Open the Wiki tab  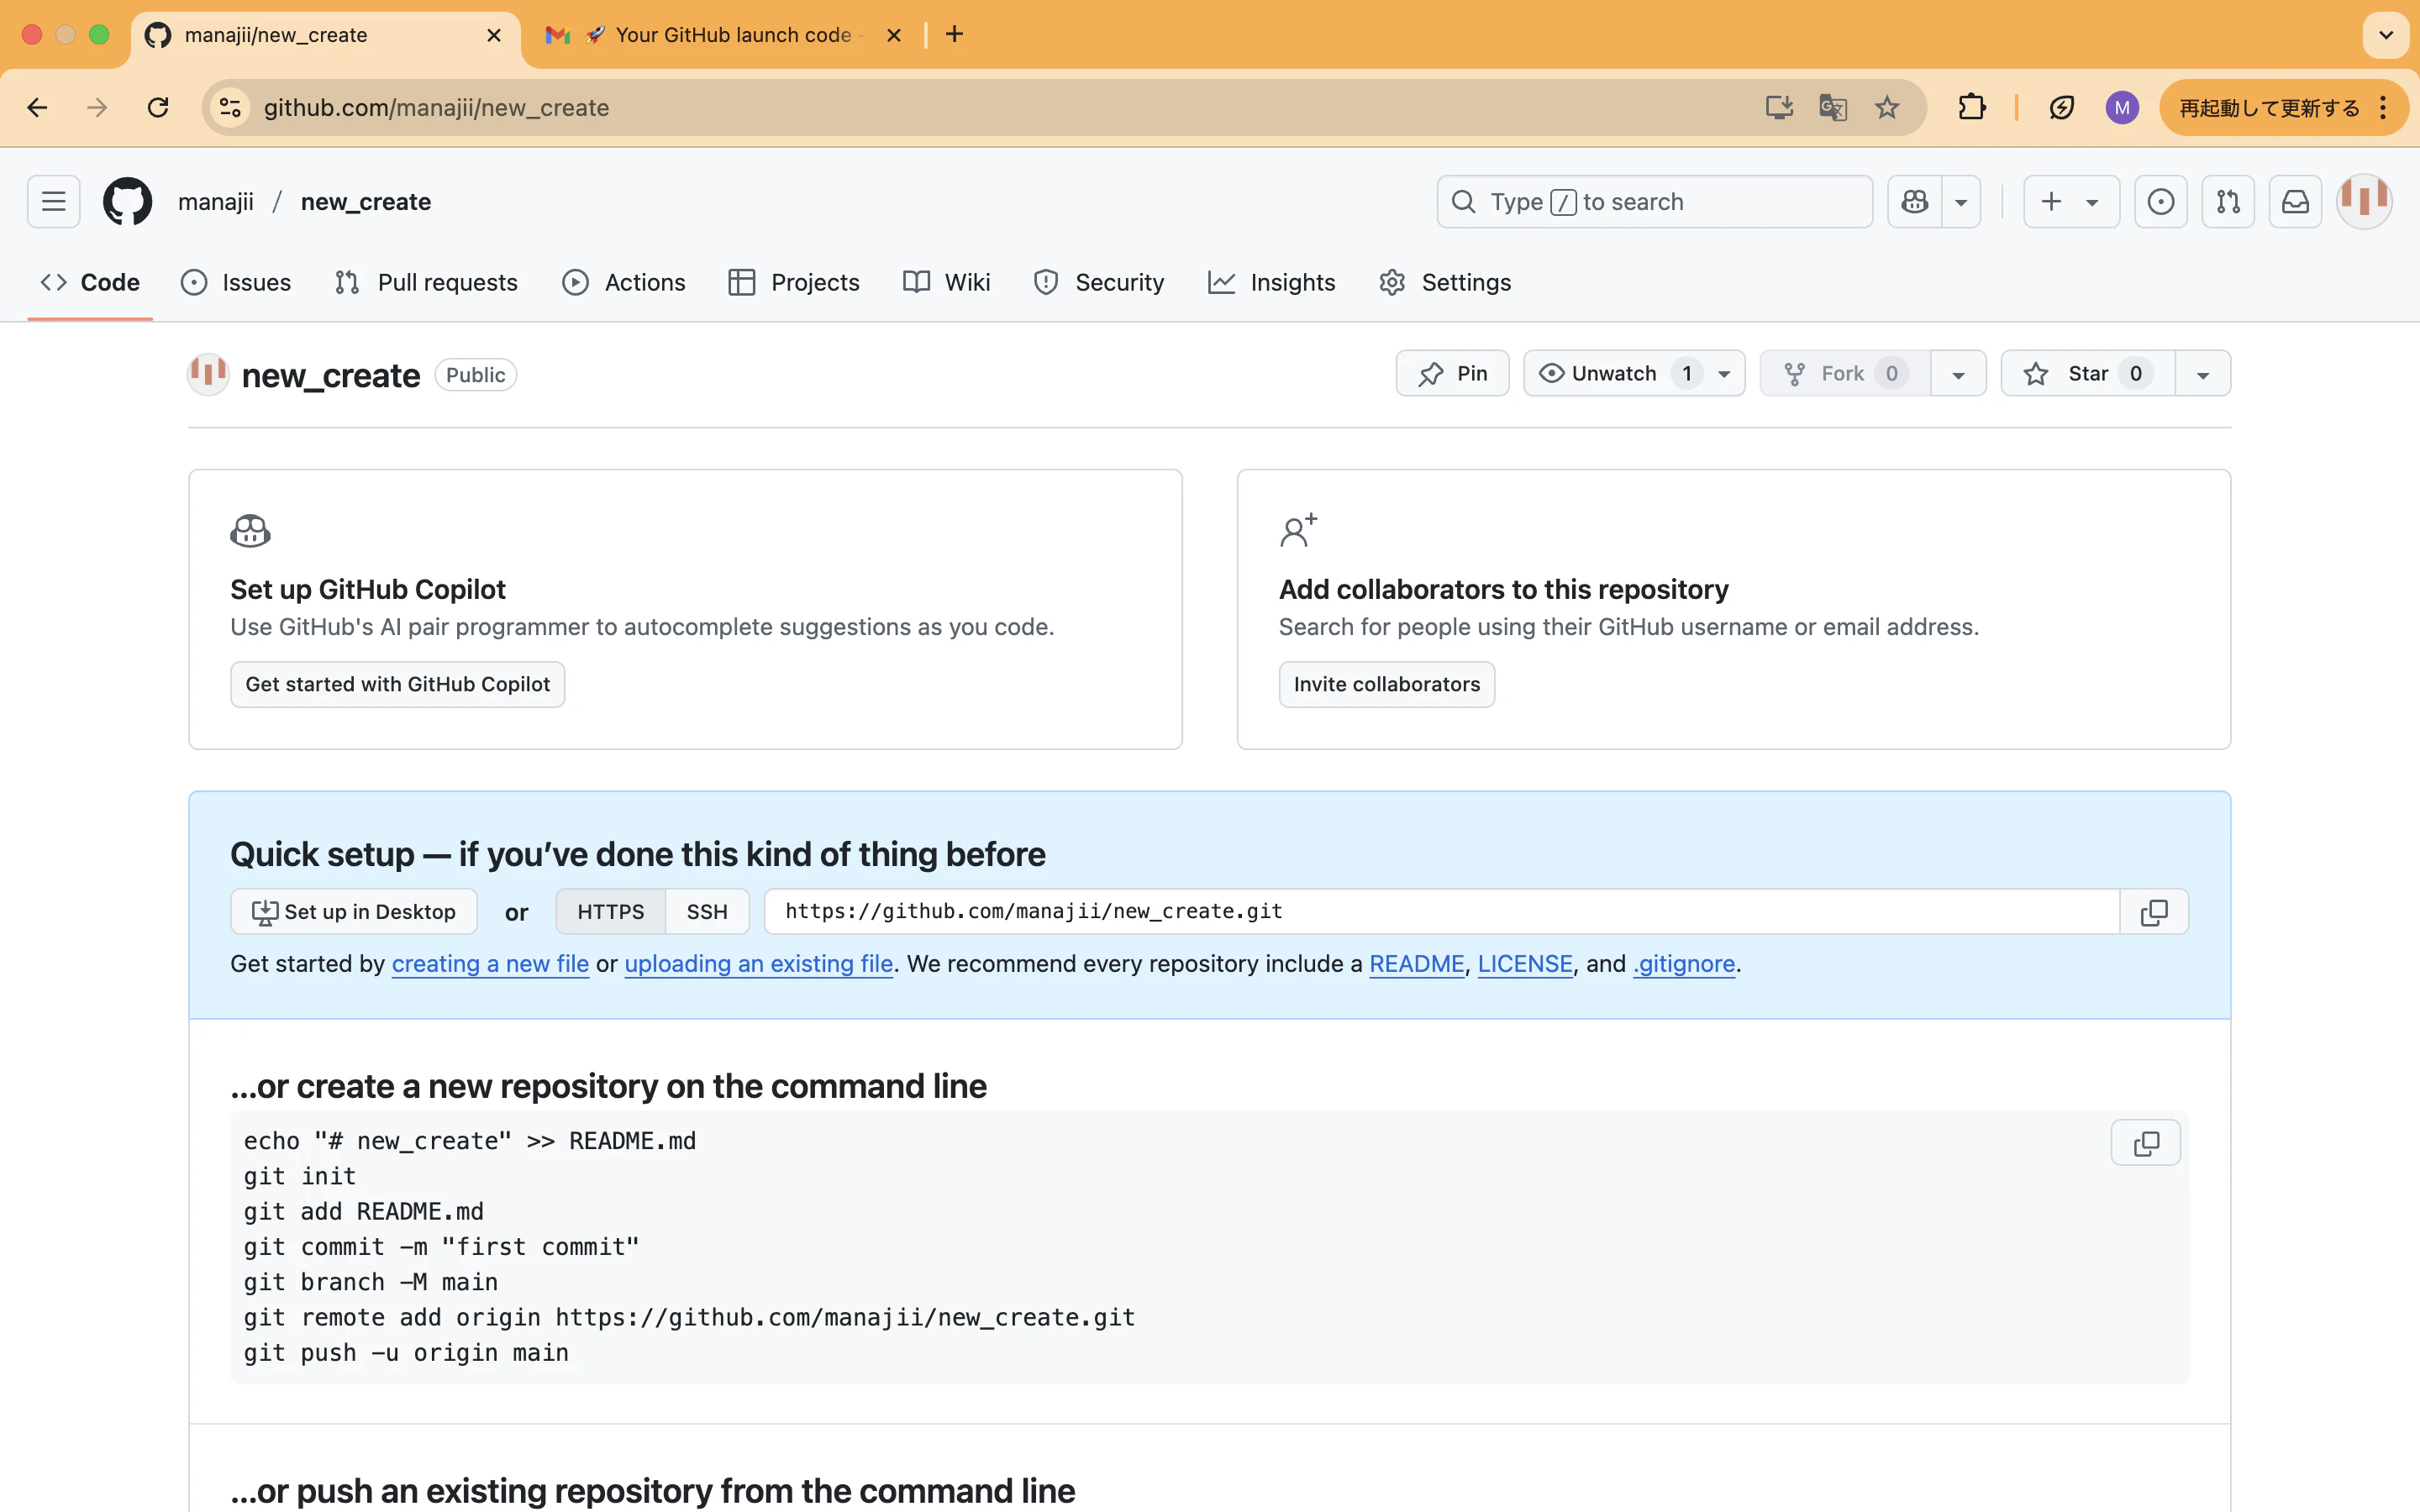(946, 283)
